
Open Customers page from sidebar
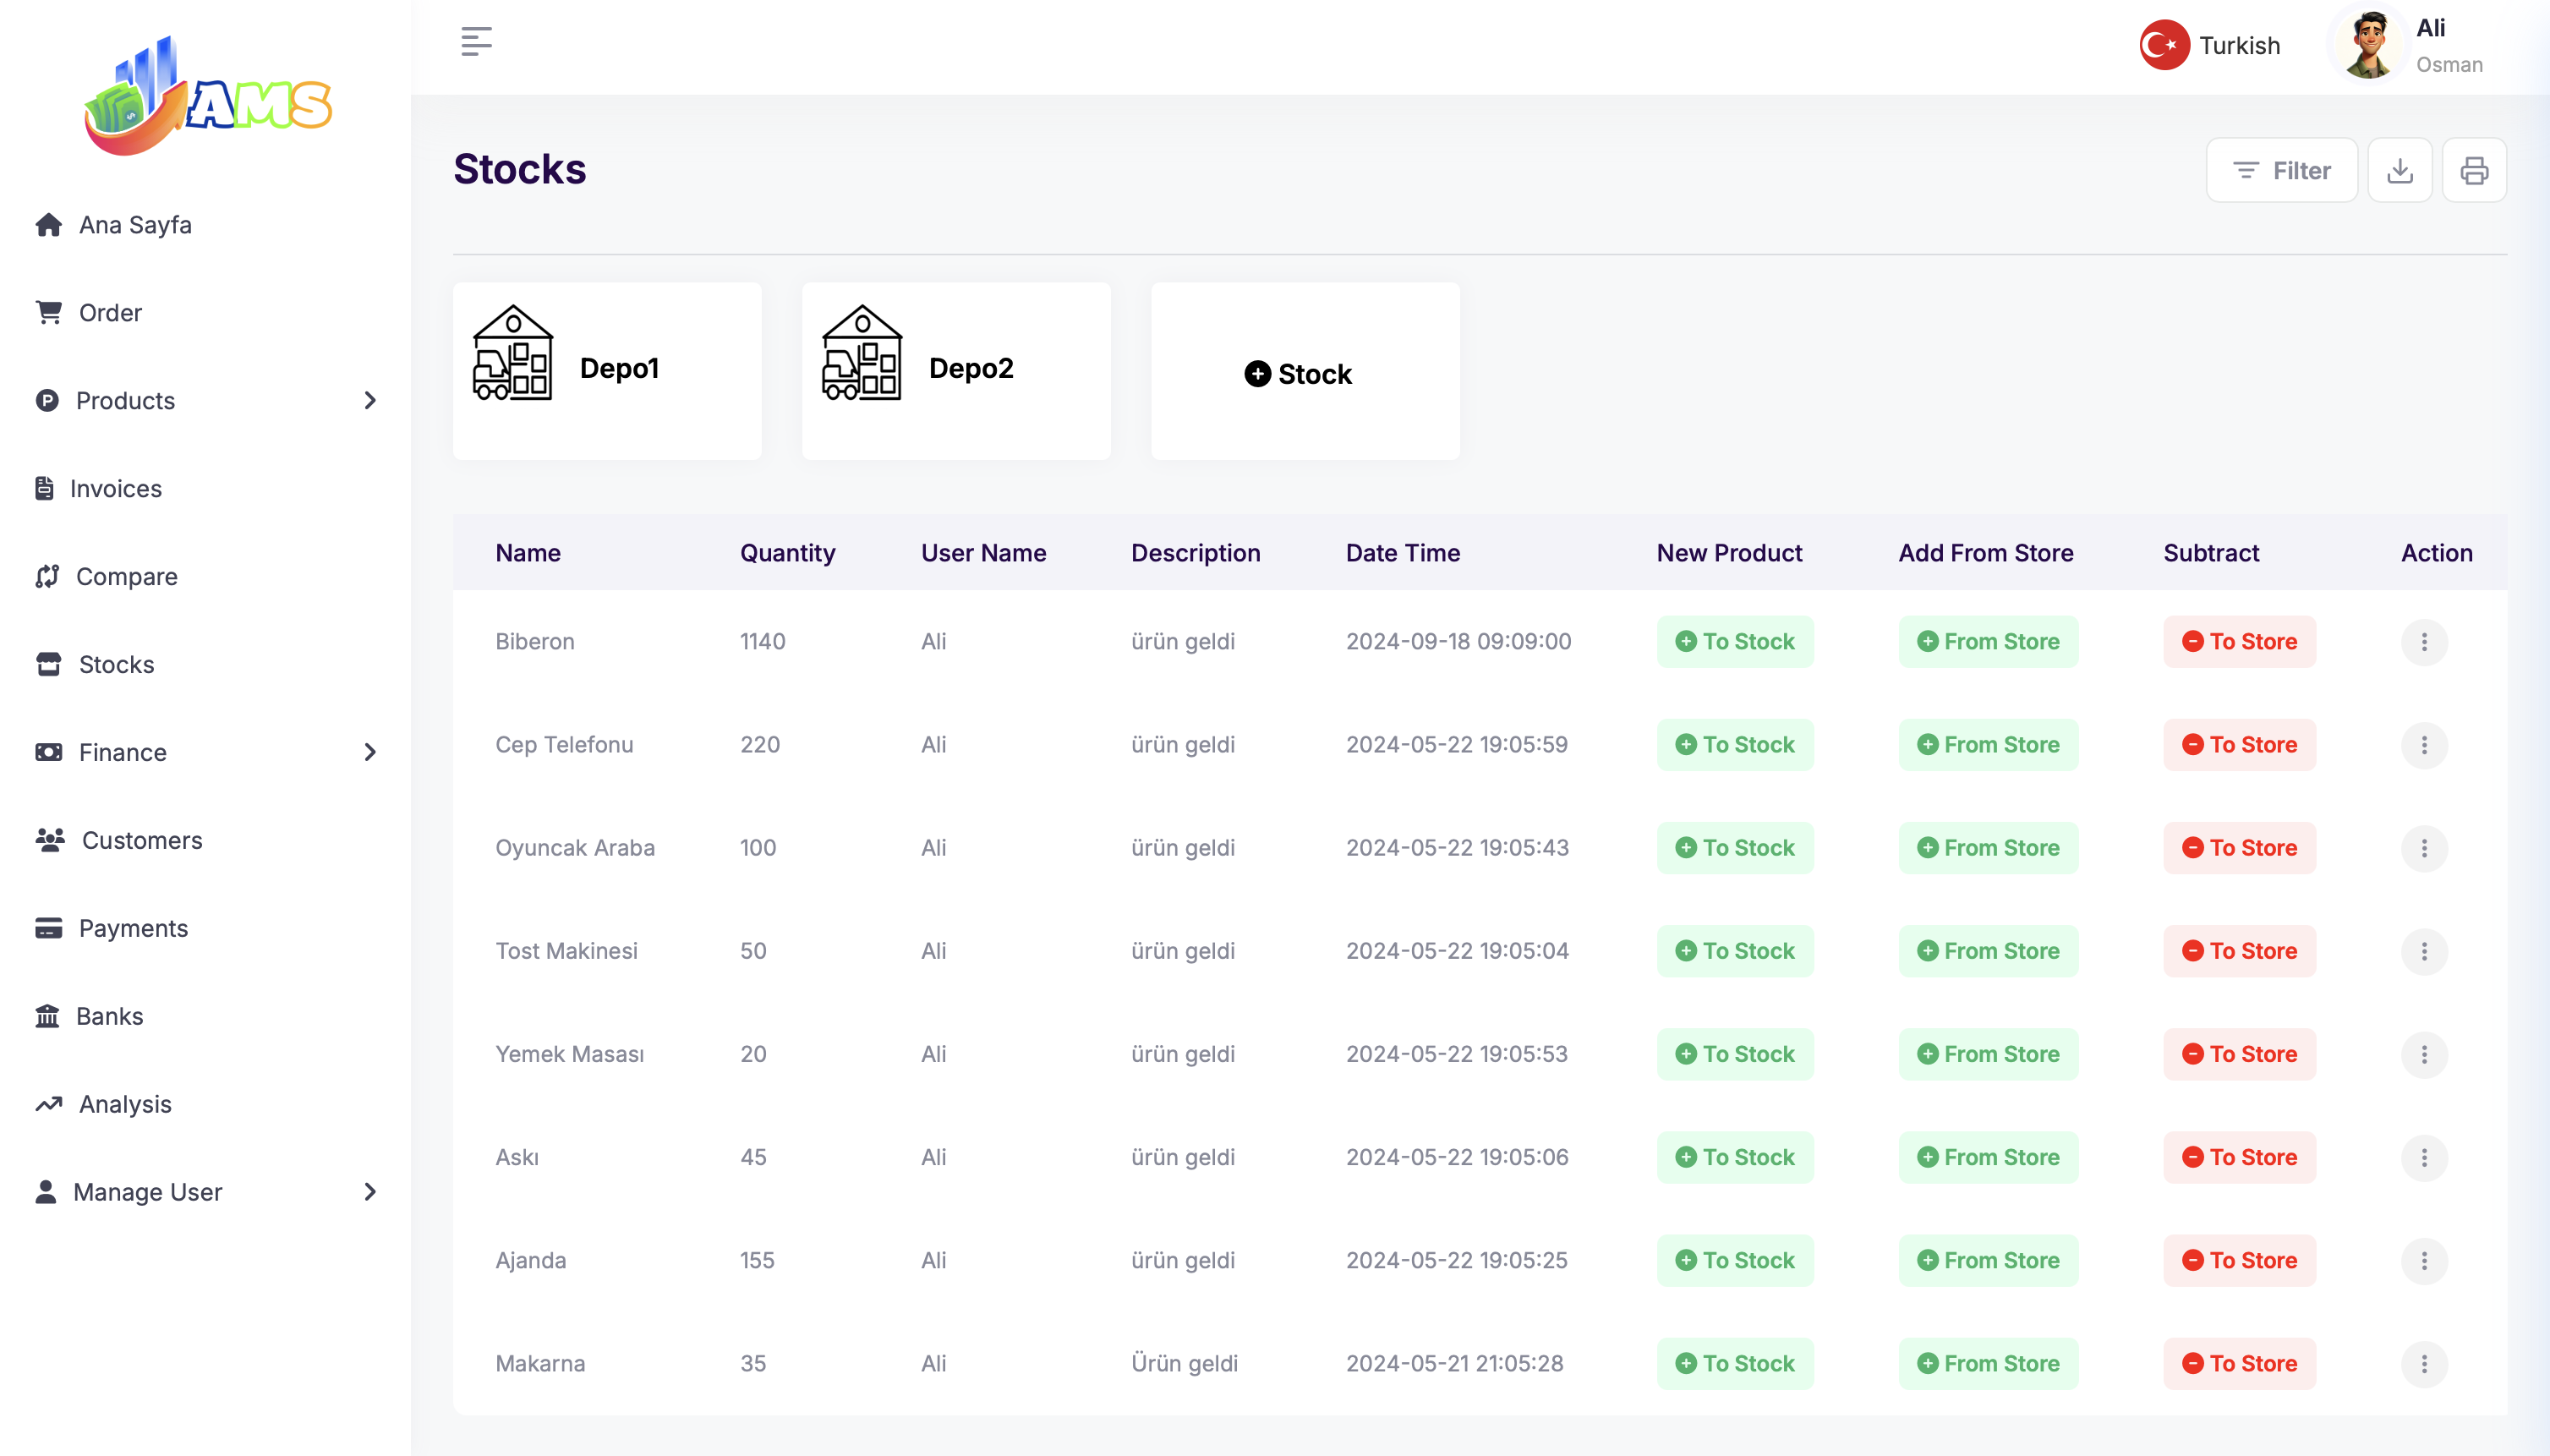point(141,841)
